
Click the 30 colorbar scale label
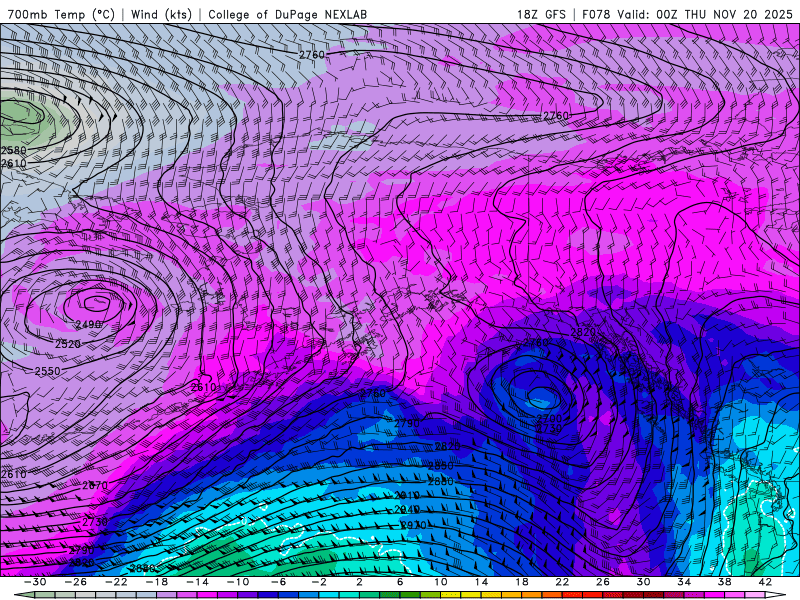point(643,582)
